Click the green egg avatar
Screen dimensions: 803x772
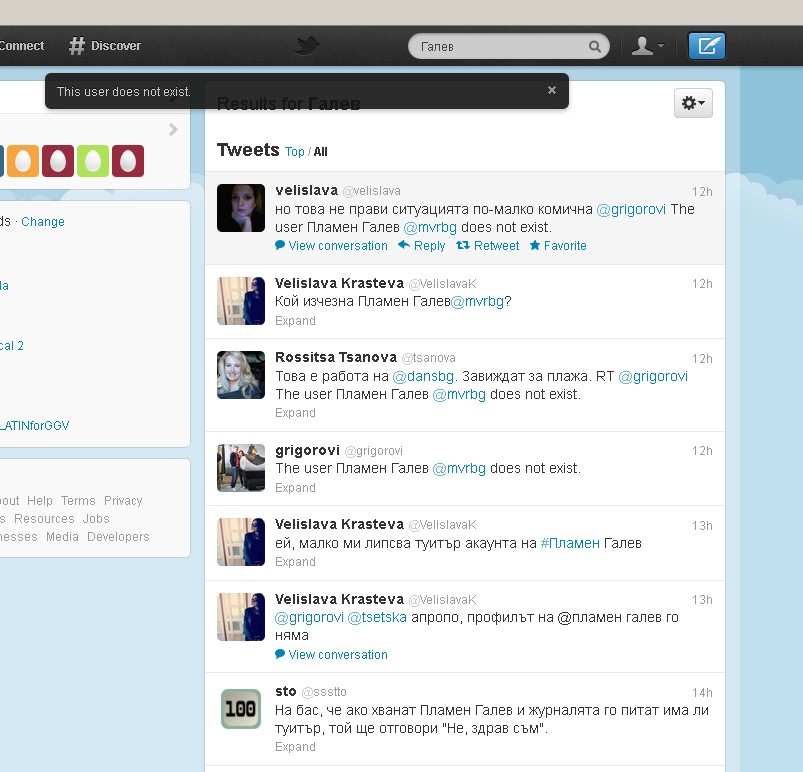93,161
